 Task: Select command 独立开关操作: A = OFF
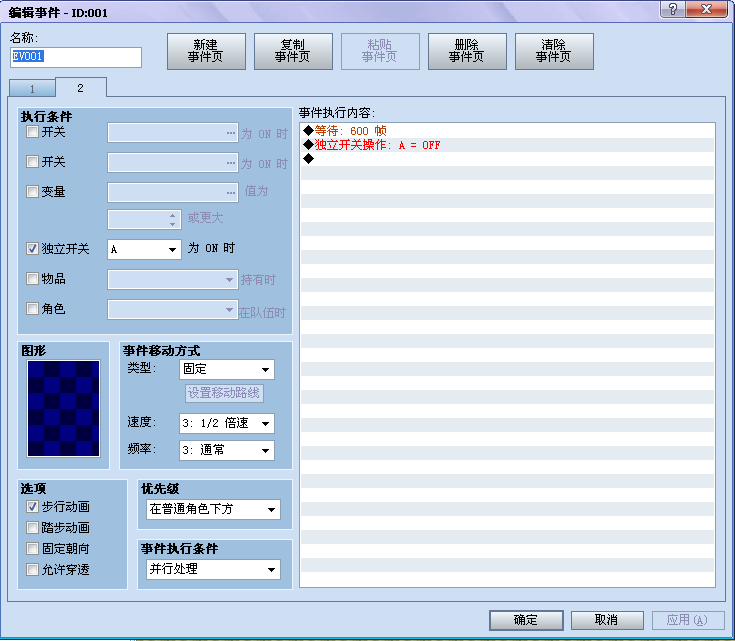point(508,145)
